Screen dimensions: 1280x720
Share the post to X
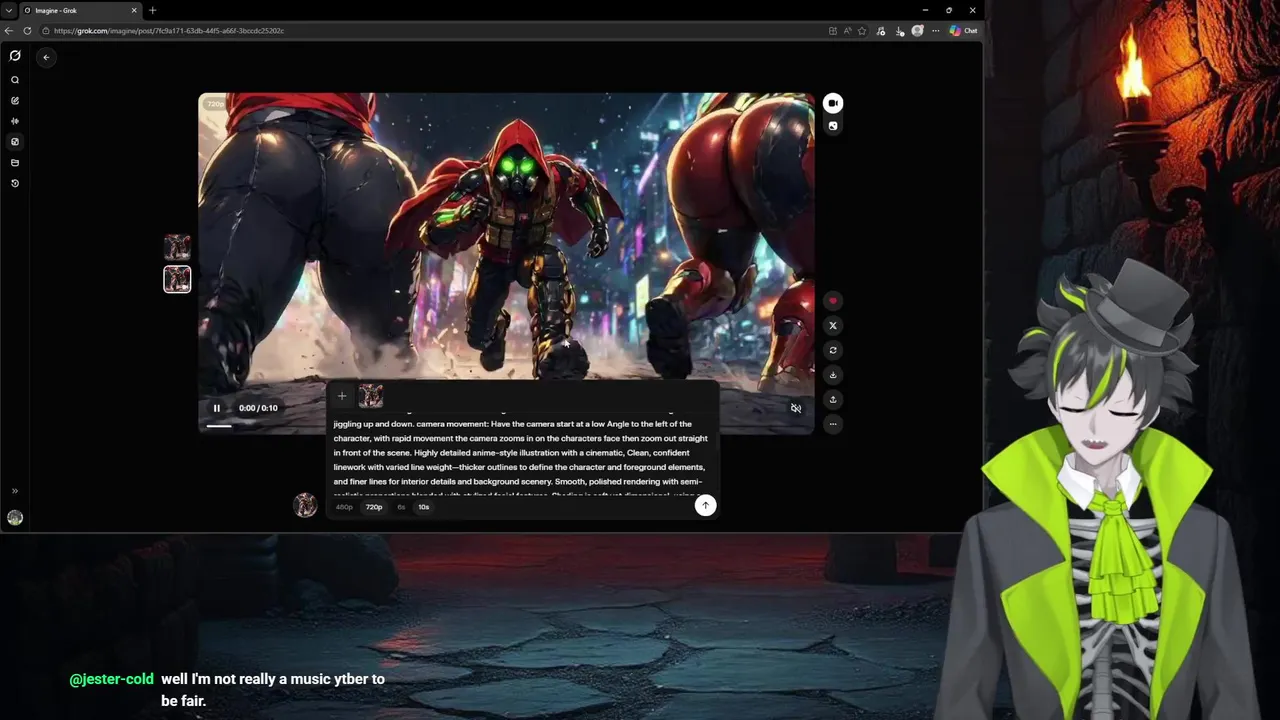pos(833,326)
